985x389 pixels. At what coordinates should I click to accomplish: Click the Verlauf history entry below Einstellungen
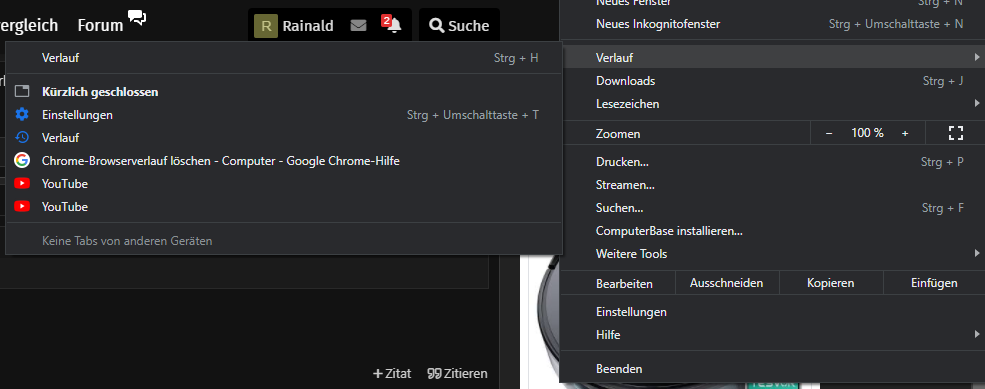click(x=284, y=138)
